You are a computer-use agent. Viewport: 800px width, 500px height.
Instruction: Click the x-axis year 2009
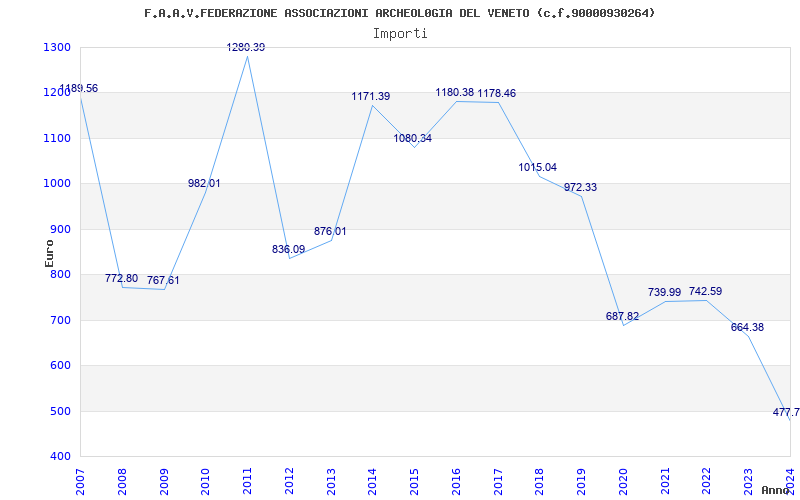click(x=163, y=482)
